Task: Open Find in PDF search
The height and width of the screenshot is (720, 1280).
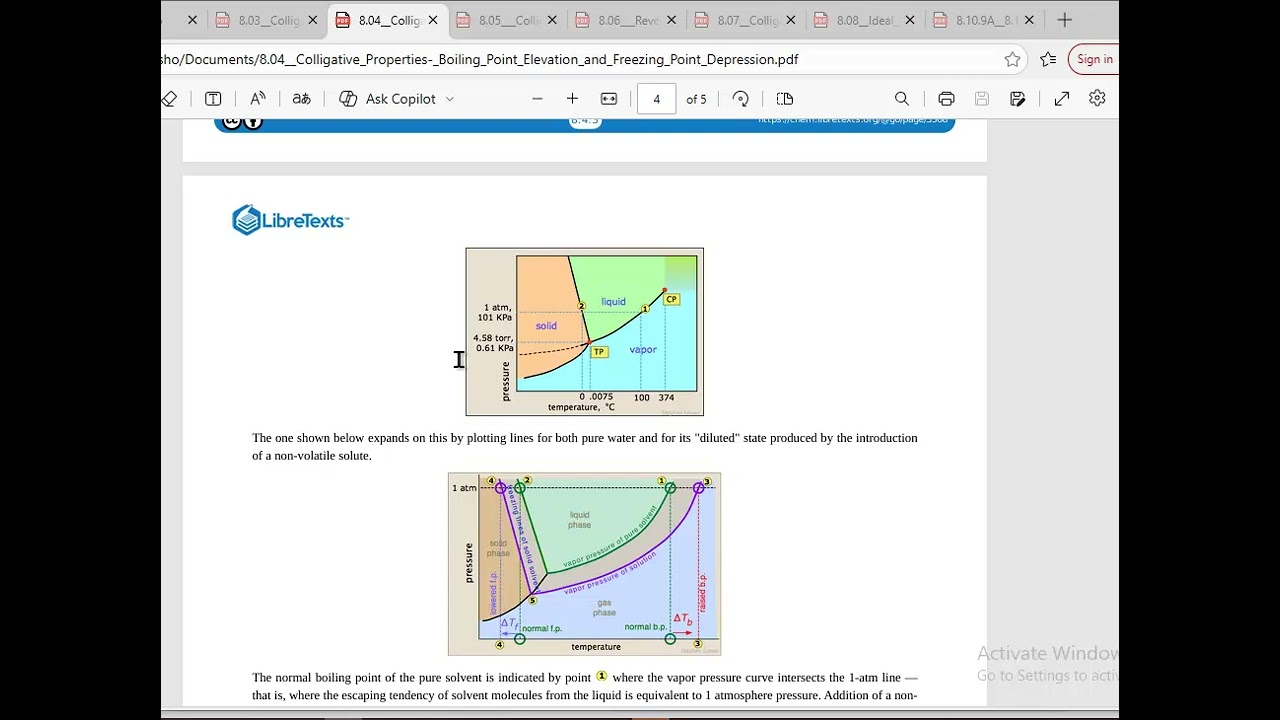Action: (x=902, y=98)
